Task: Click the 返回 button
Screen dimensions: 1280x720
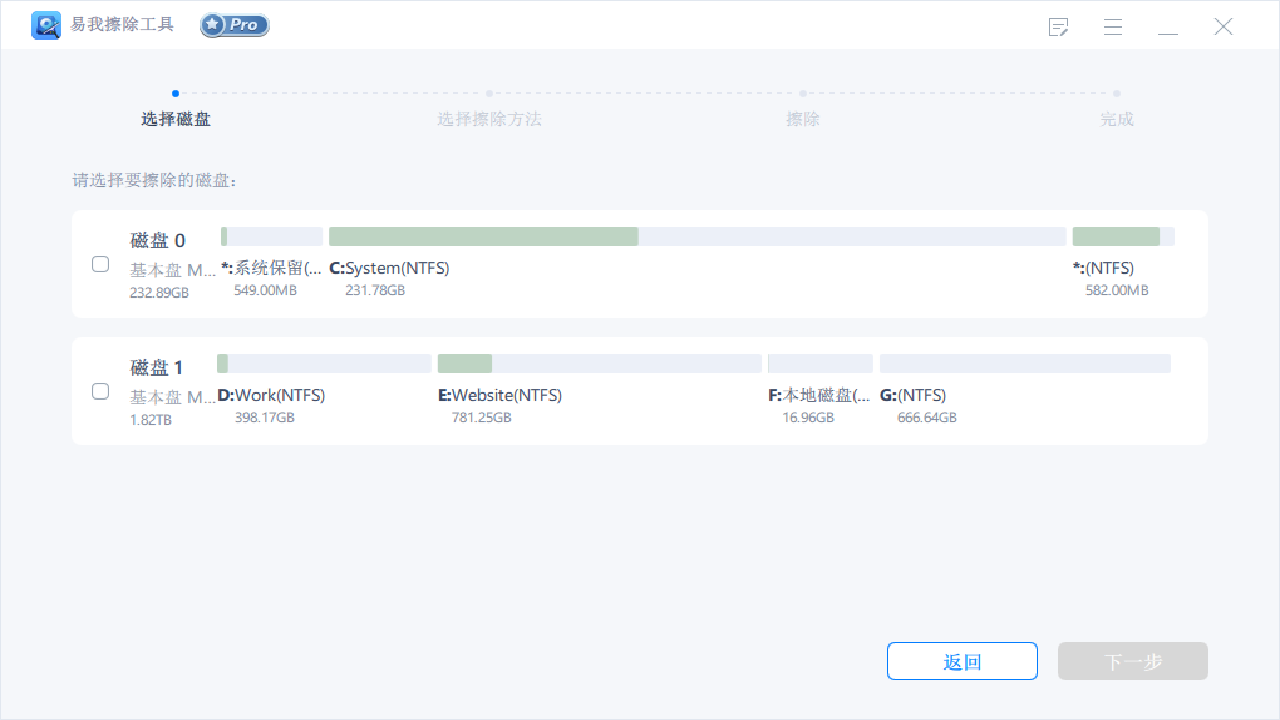Action: [962, 661]
